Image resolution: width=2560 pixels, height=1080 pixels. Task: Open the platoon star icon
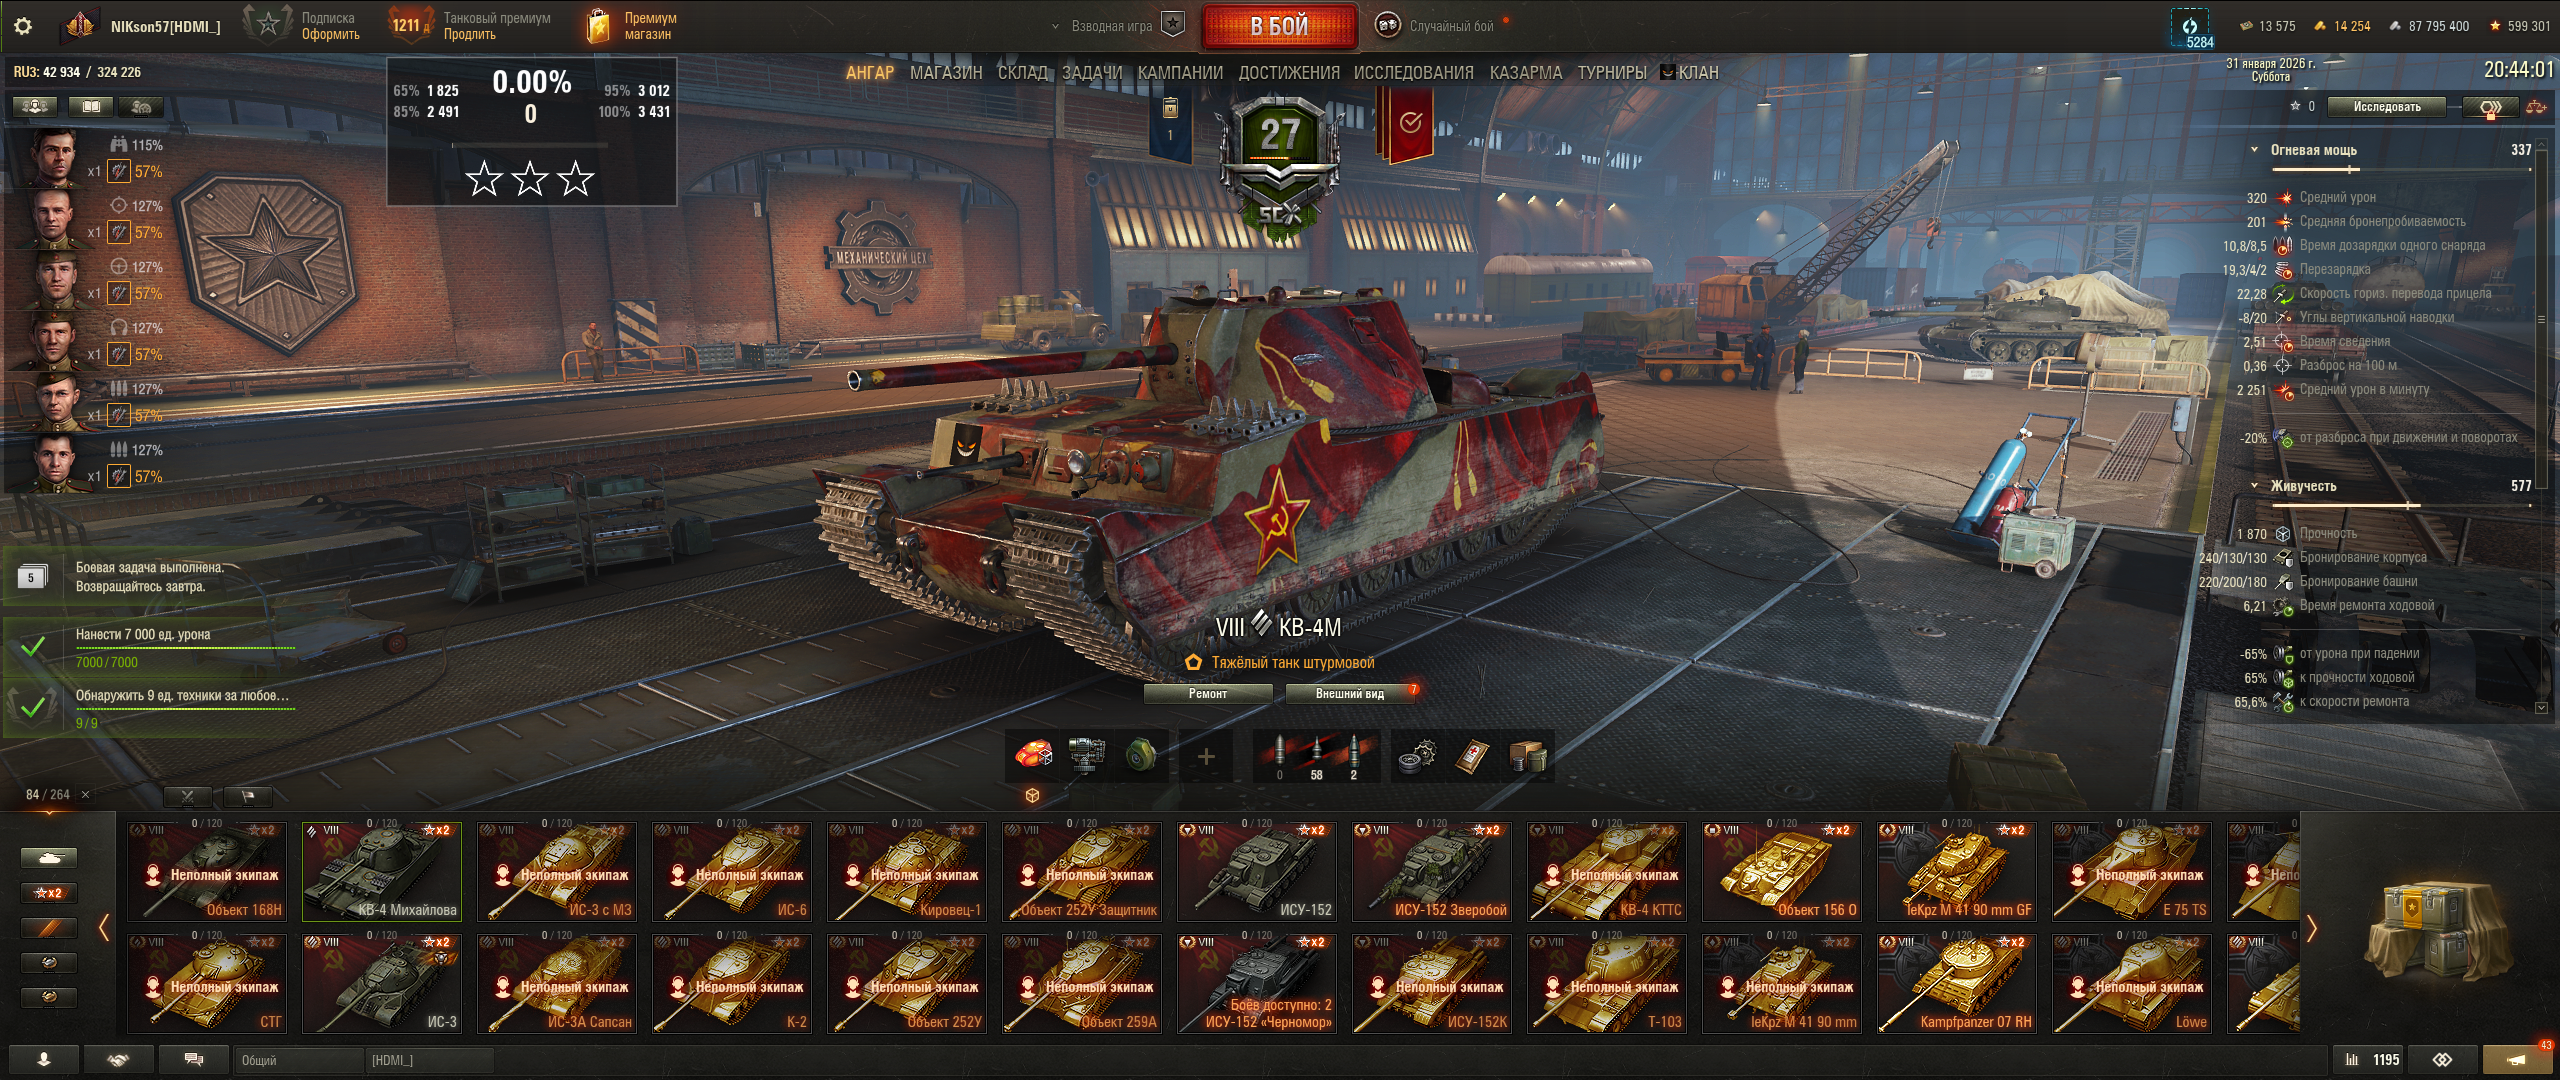1173,25
